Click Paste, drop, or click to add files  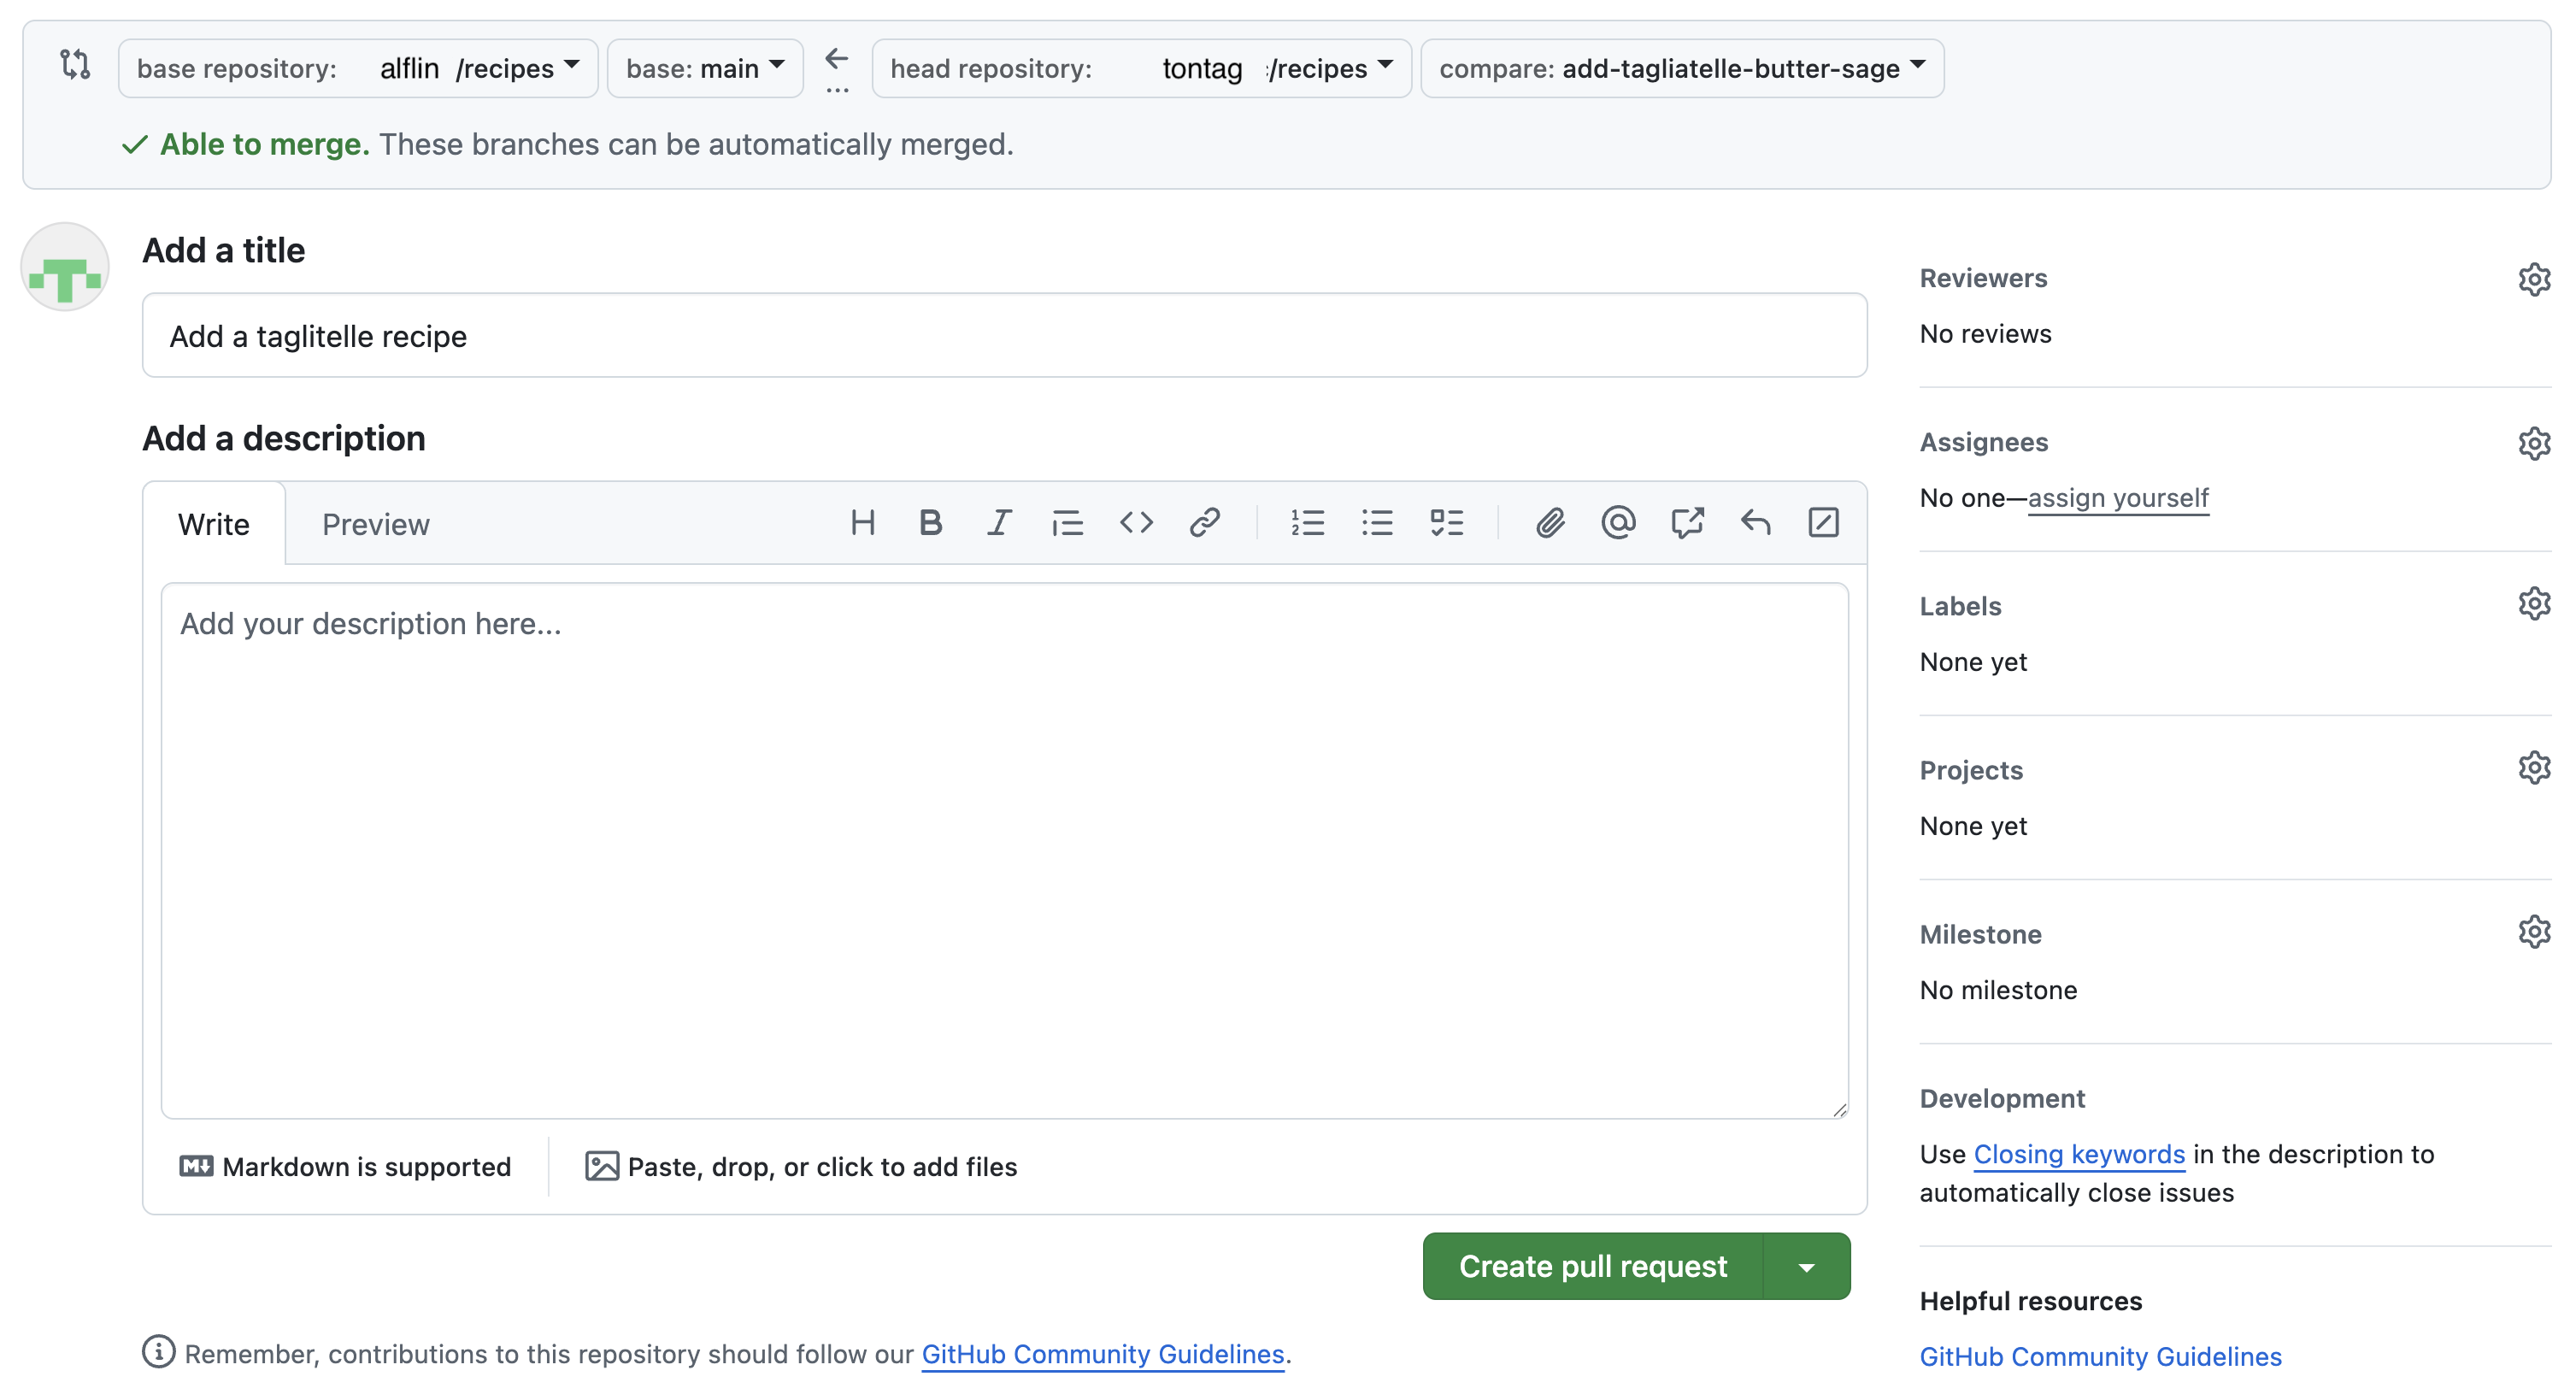pyautogui.click(x=801, y=1167)
